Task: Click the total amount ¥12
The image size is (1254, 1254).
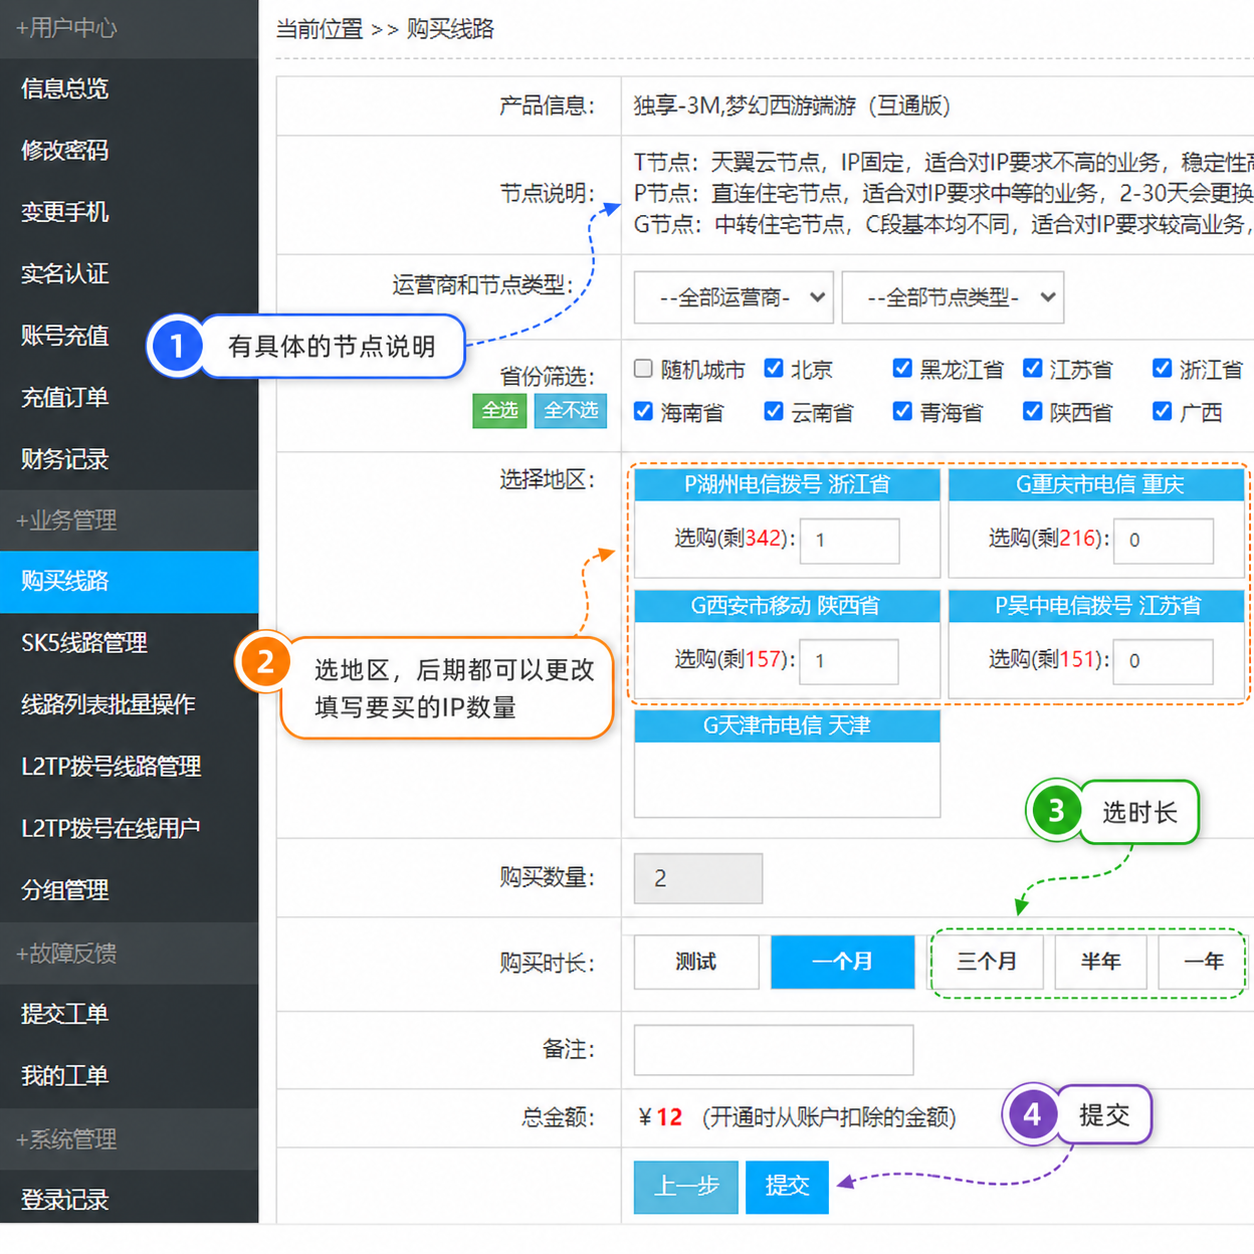Action: click(661, 1118)
